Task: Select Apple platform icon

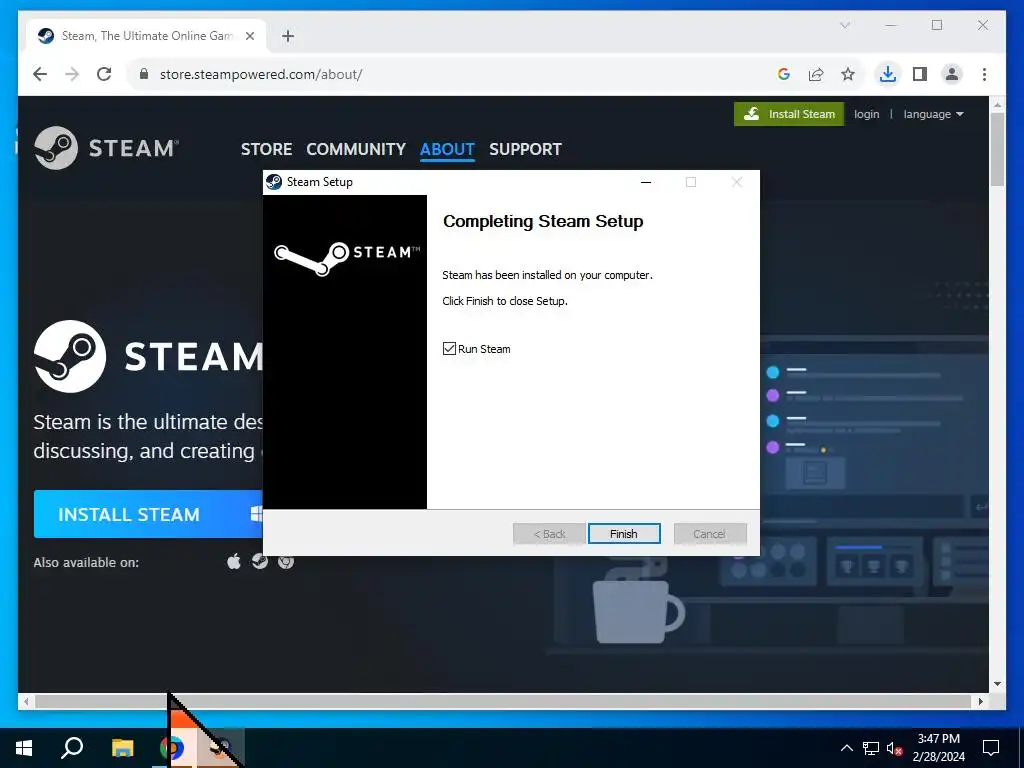Action: [x=234, y=561]
